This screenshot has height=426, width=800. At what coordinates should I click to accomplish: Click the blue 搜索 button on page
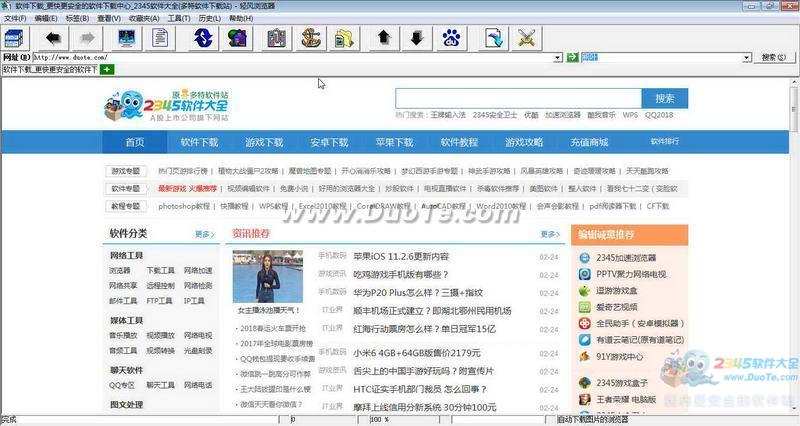pyautogui.click(x=665, y=98)
